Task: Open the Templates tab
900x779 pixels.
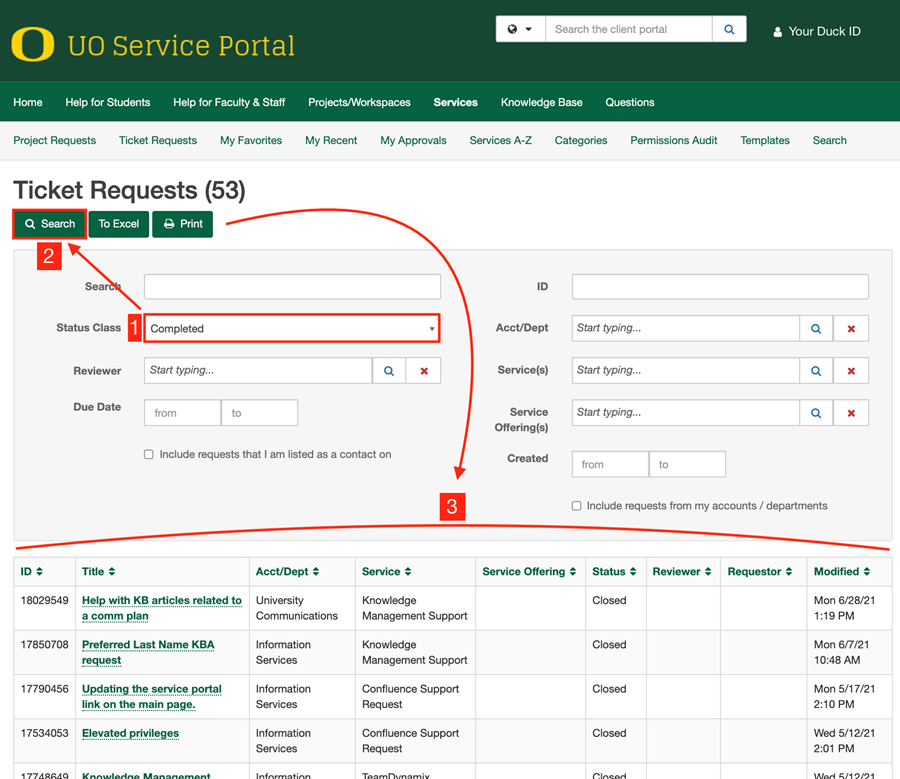Action: 765,141
